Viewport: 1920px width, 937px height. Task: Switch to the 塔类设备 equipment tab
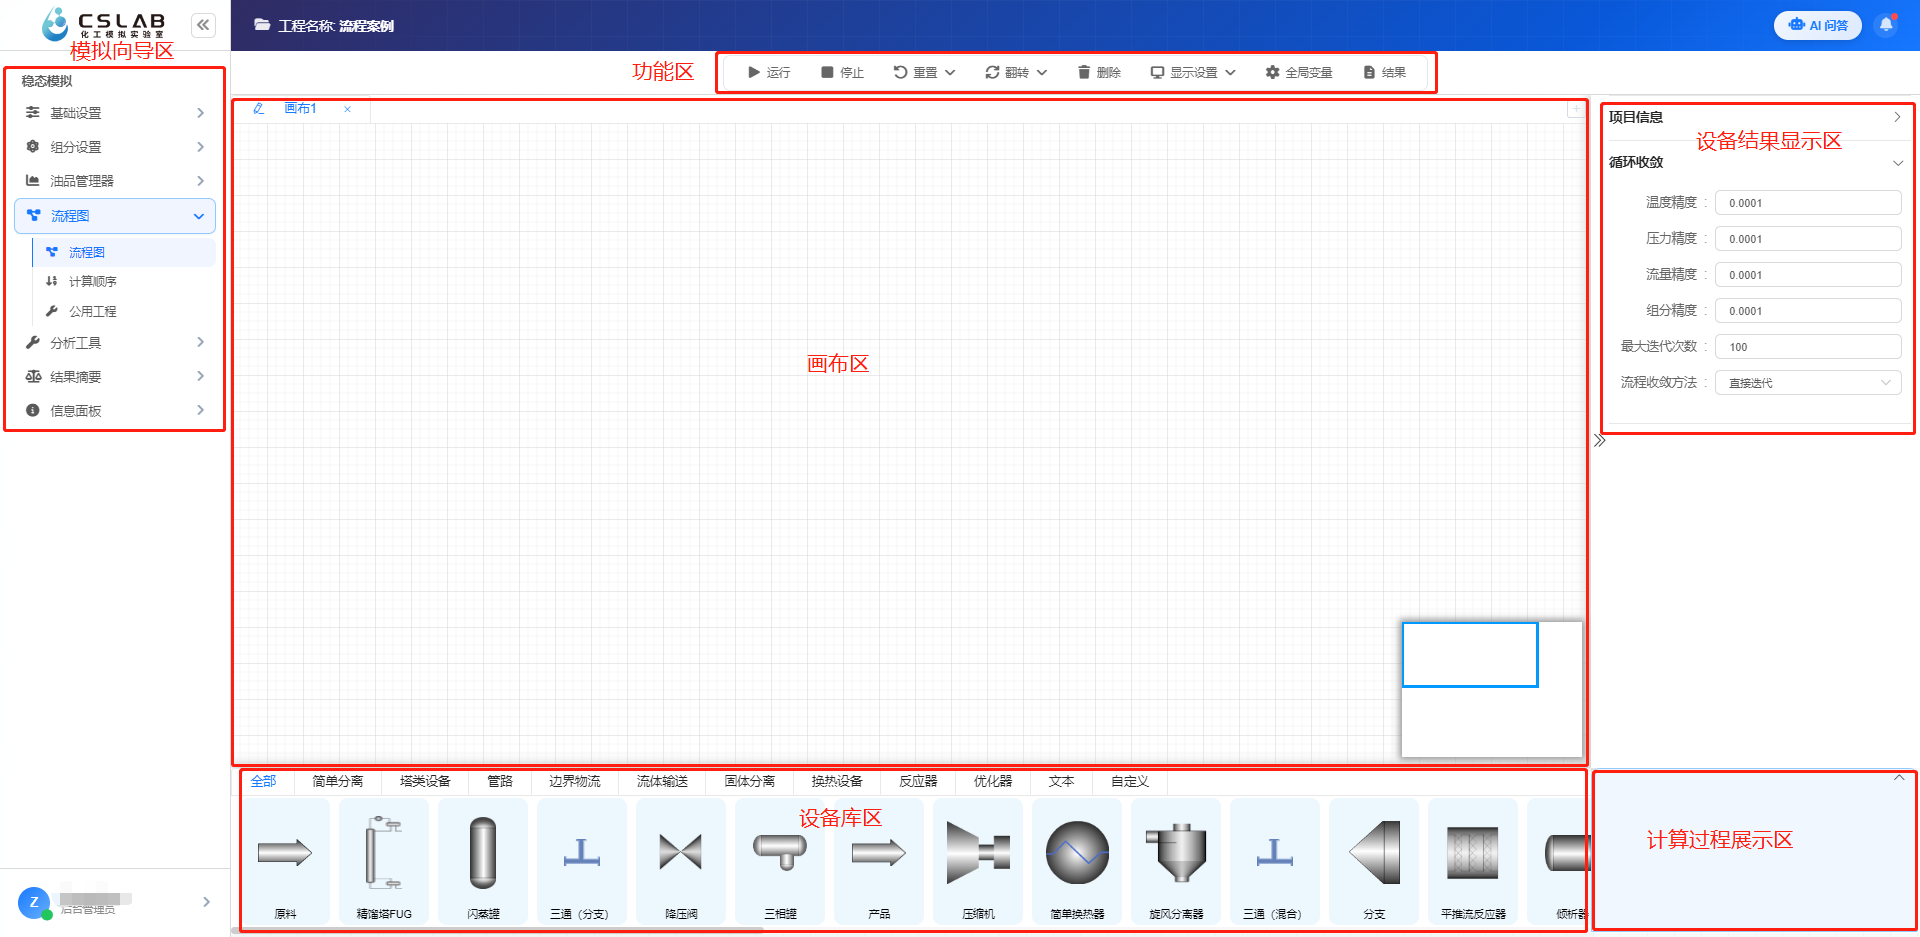point(425,781)
